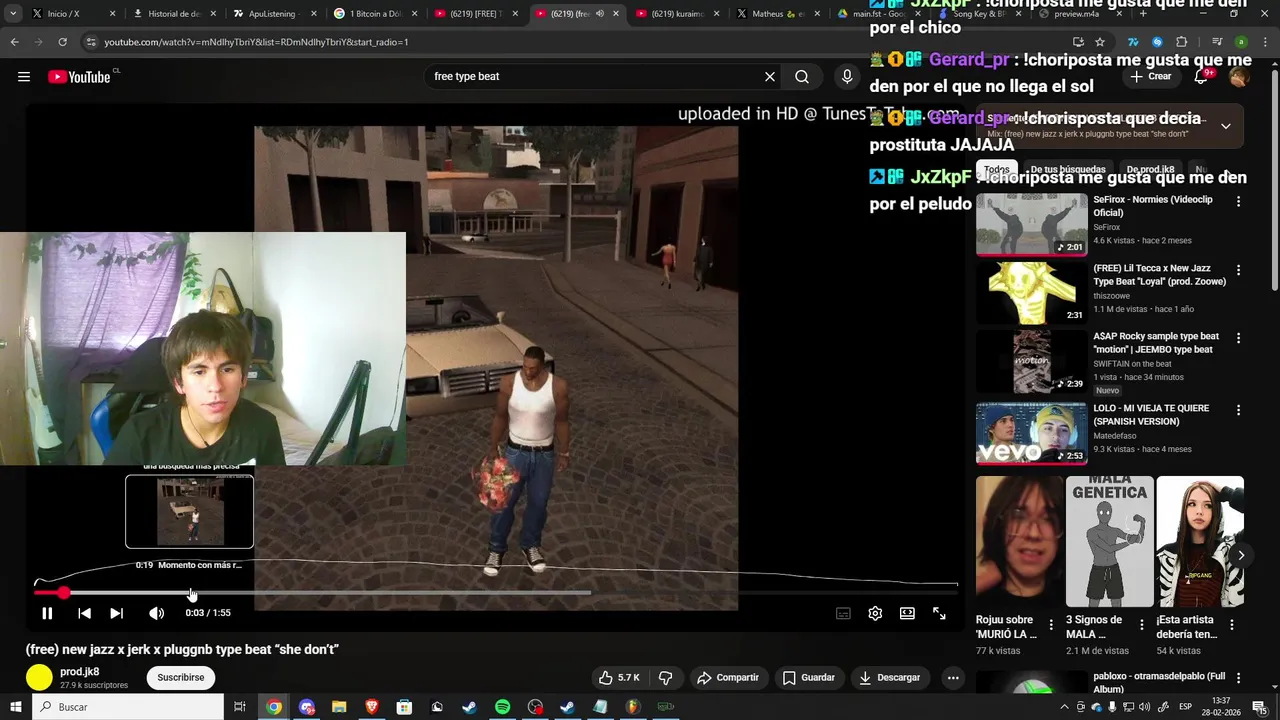Open options for '¡Esta artista debería' short
The image size is (1280, 720).
[1232, 625]
